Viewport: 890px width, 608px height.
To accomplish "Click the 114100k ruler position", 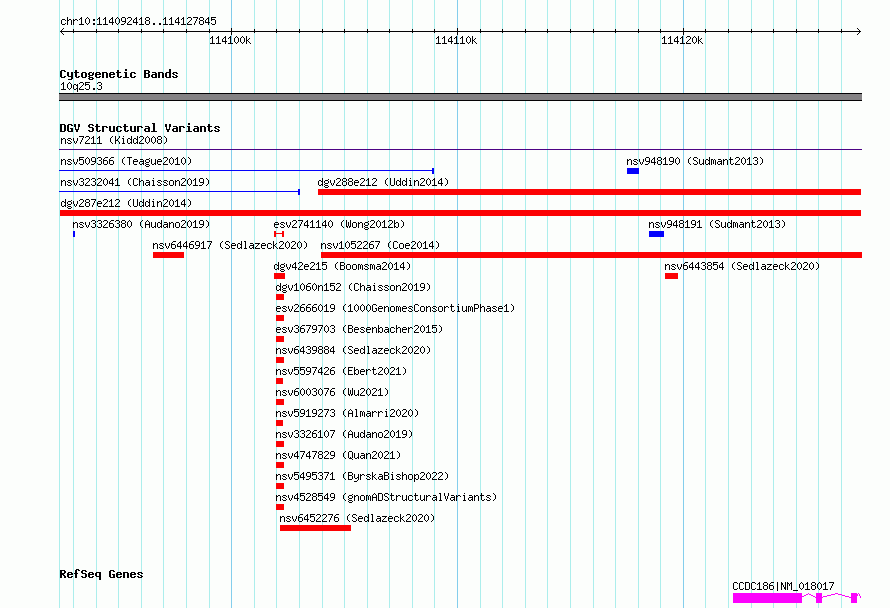I will [230, 40].
